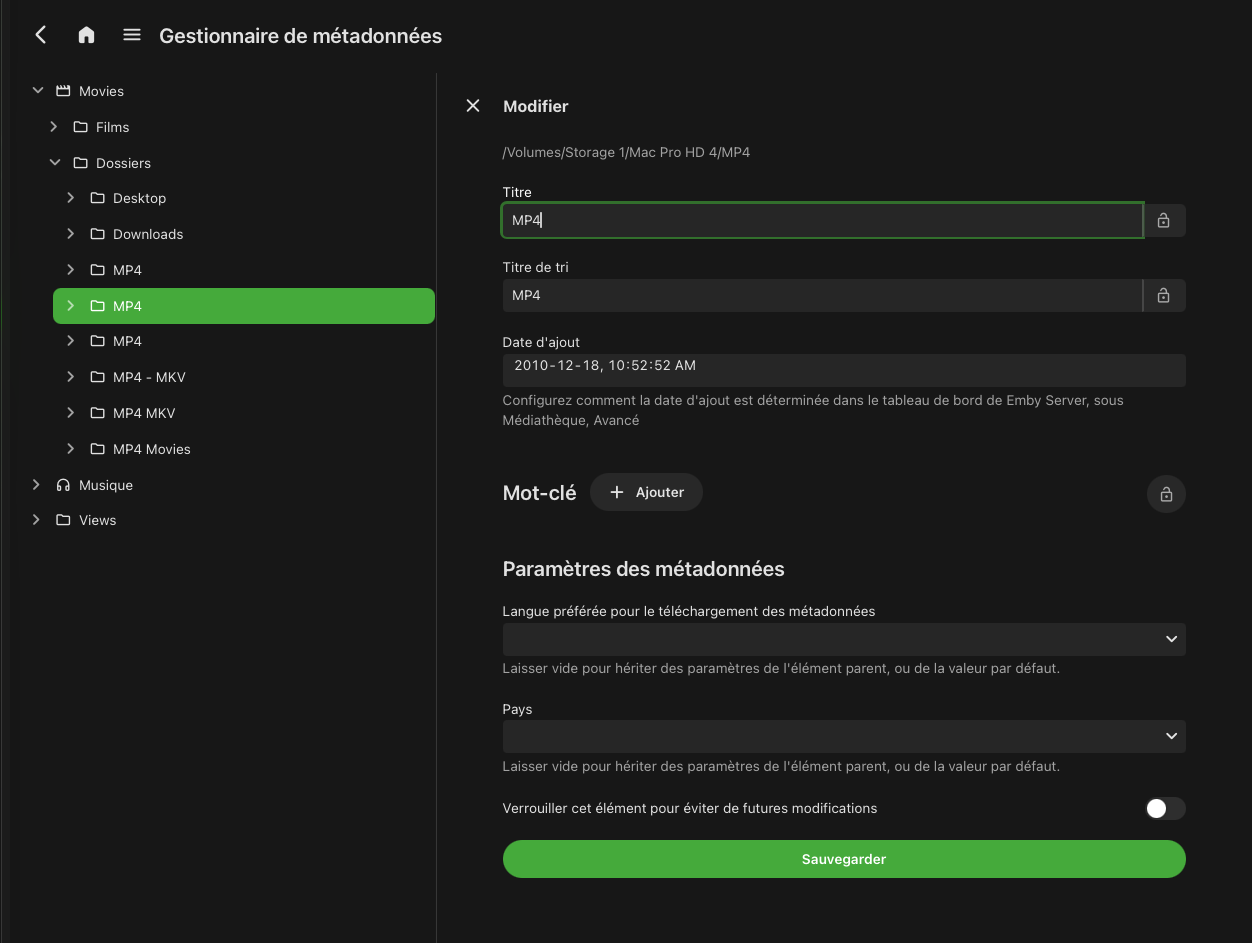Click the Musique headphones icon
This screenshot has width=1252, height=943.
click(63, 485)
